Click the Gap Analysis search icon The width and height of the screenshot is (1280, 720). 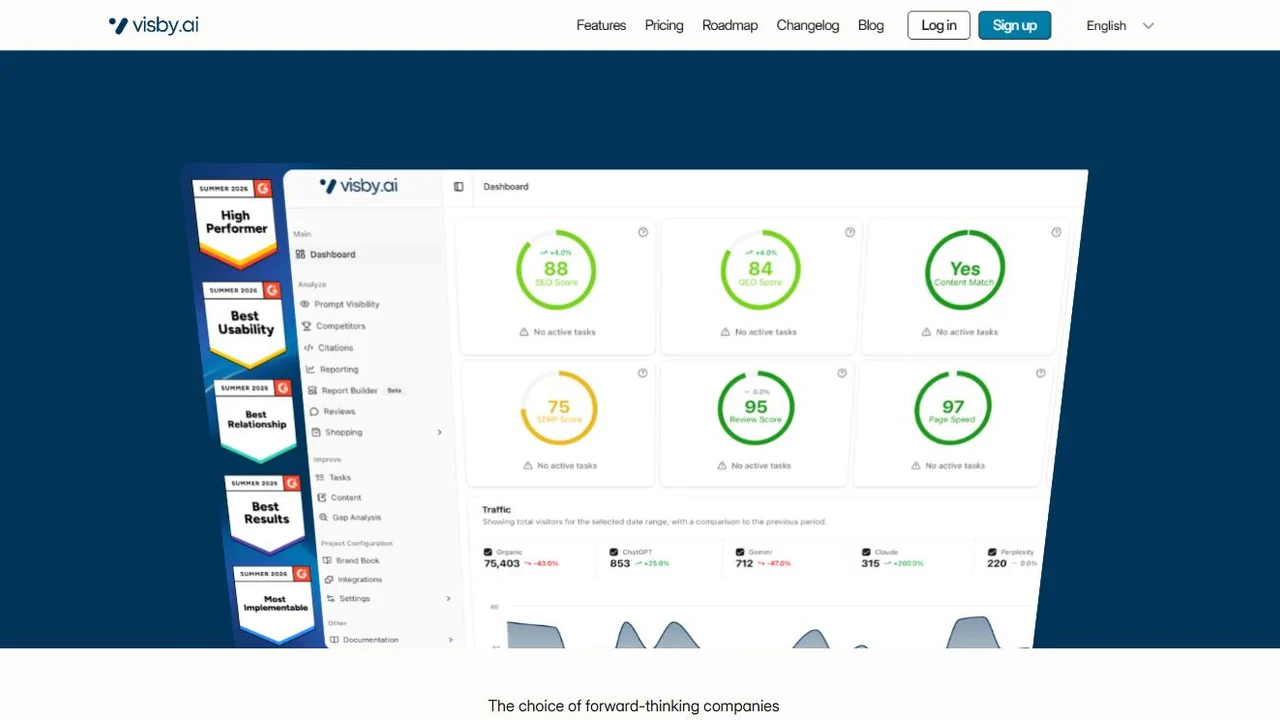[324, 517]
